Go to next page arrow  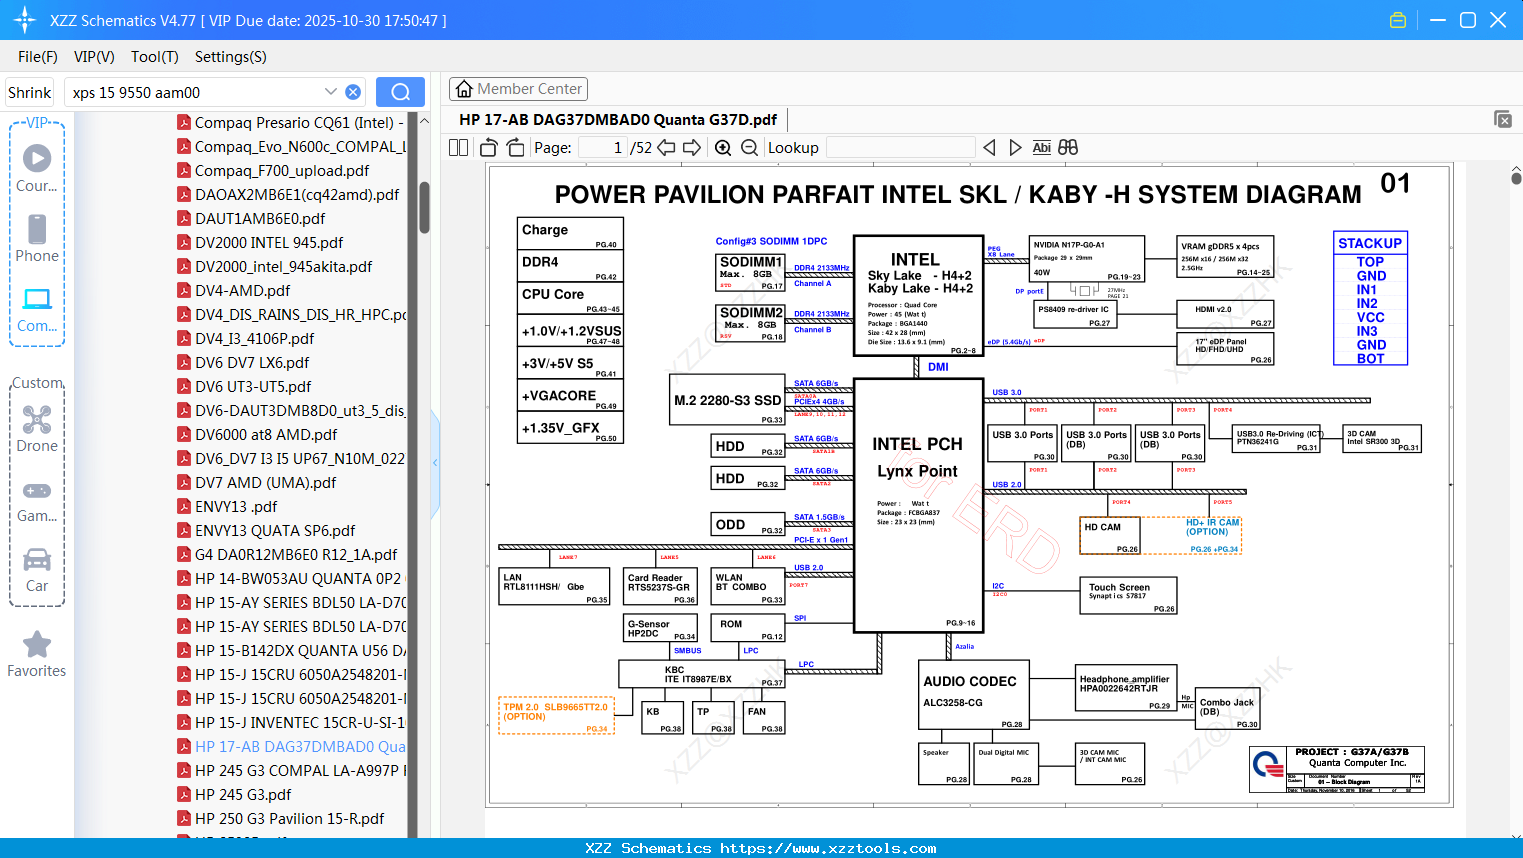click(x=692, y=147)
